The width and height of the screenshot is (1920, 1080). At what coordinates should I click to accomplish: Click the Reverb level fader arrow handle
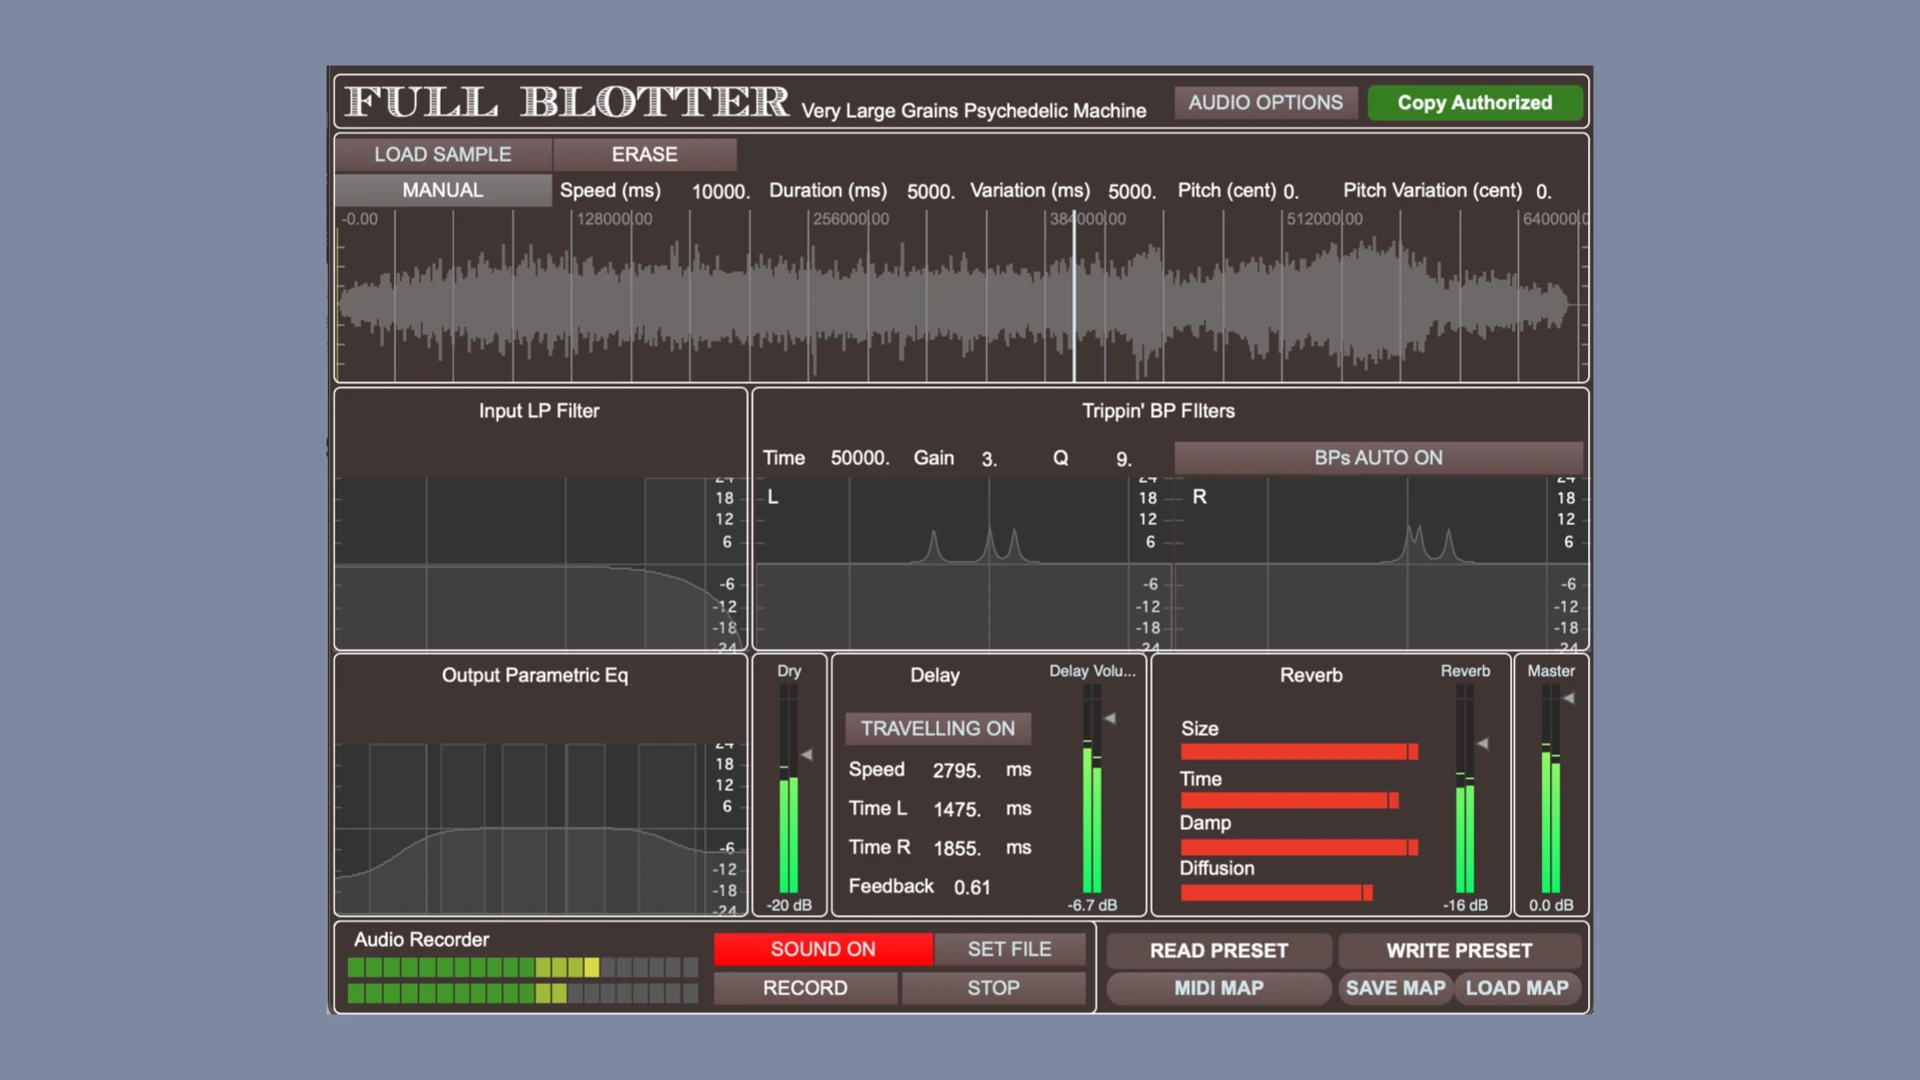click(x=1483, y=743)
